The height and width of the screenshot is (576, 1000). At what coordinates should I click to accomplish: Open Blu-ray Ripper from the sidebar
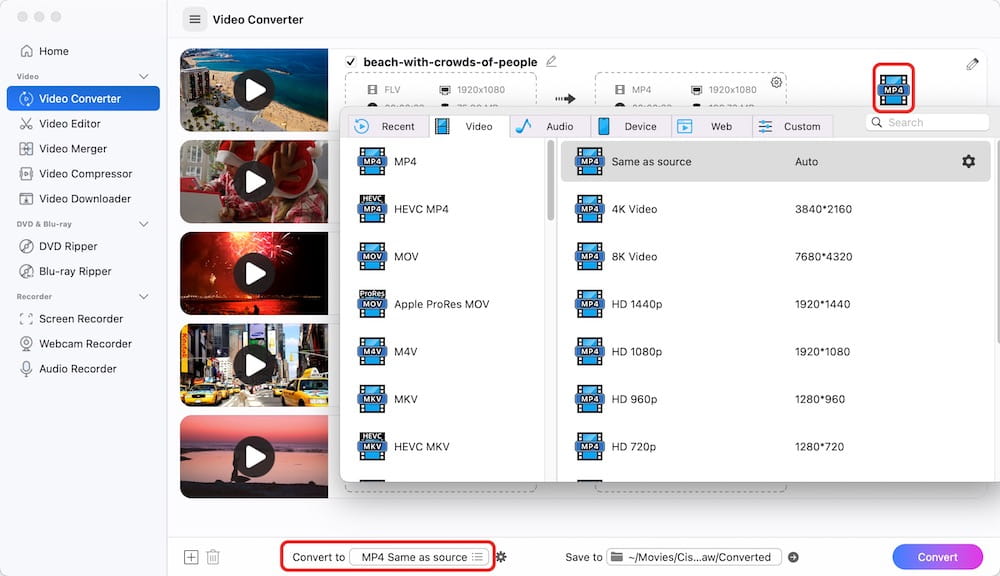[x=66, y=271]
